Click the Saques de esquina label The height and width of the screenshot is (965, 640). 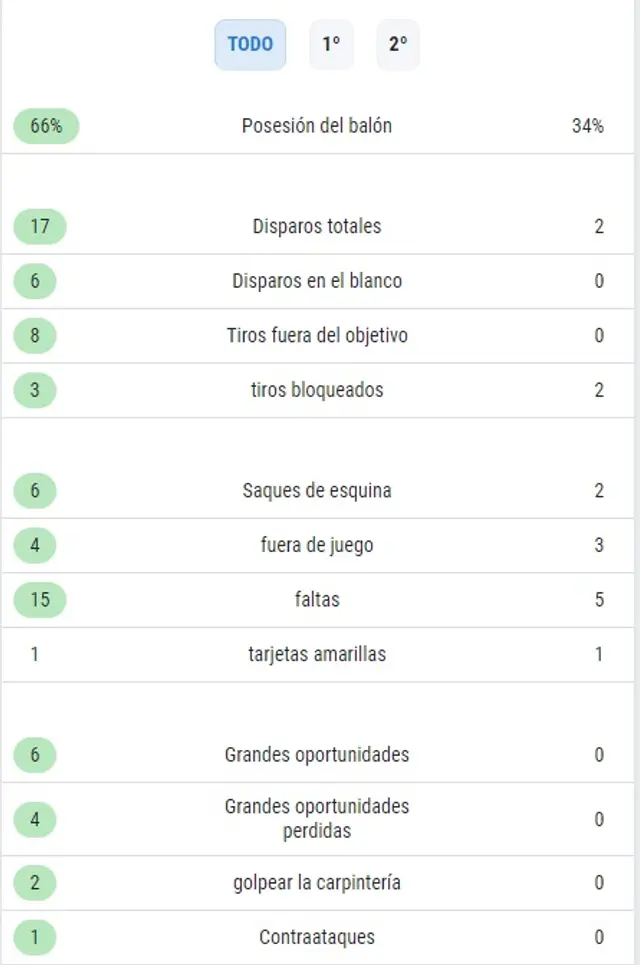point(317,491)
